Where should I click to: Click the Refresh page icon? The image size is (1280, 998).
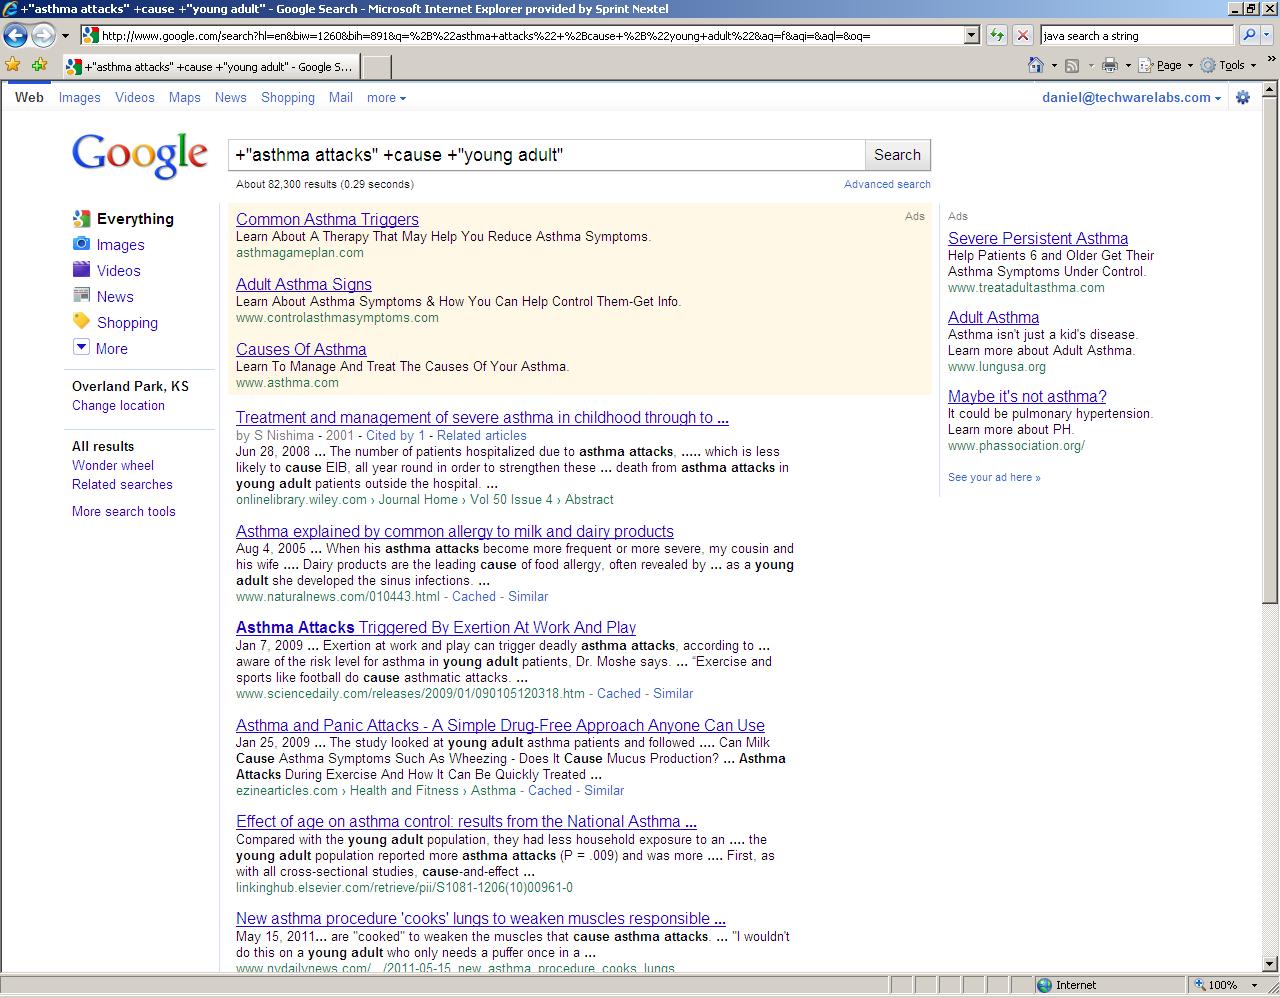[996, 35]
